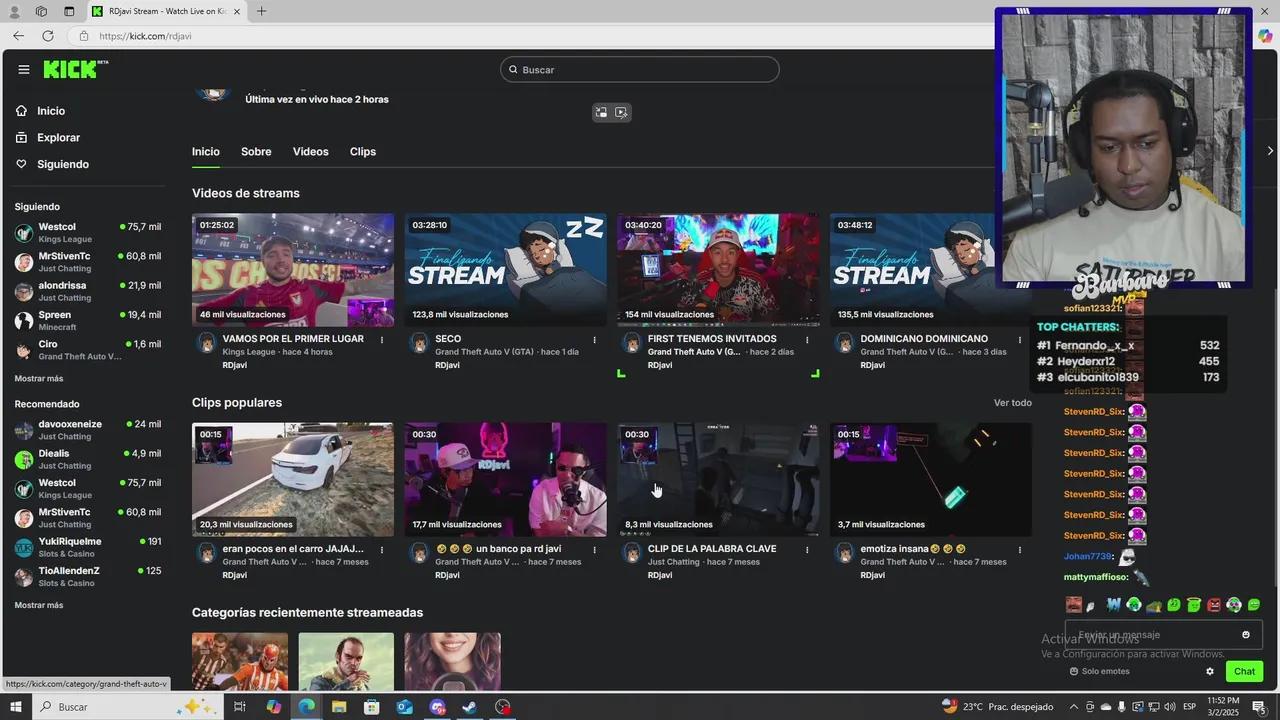The height and width of the screenshot is (720, 1280).
Task: Open options for un banco pa rd javi clip
Action: coord(595,550)
